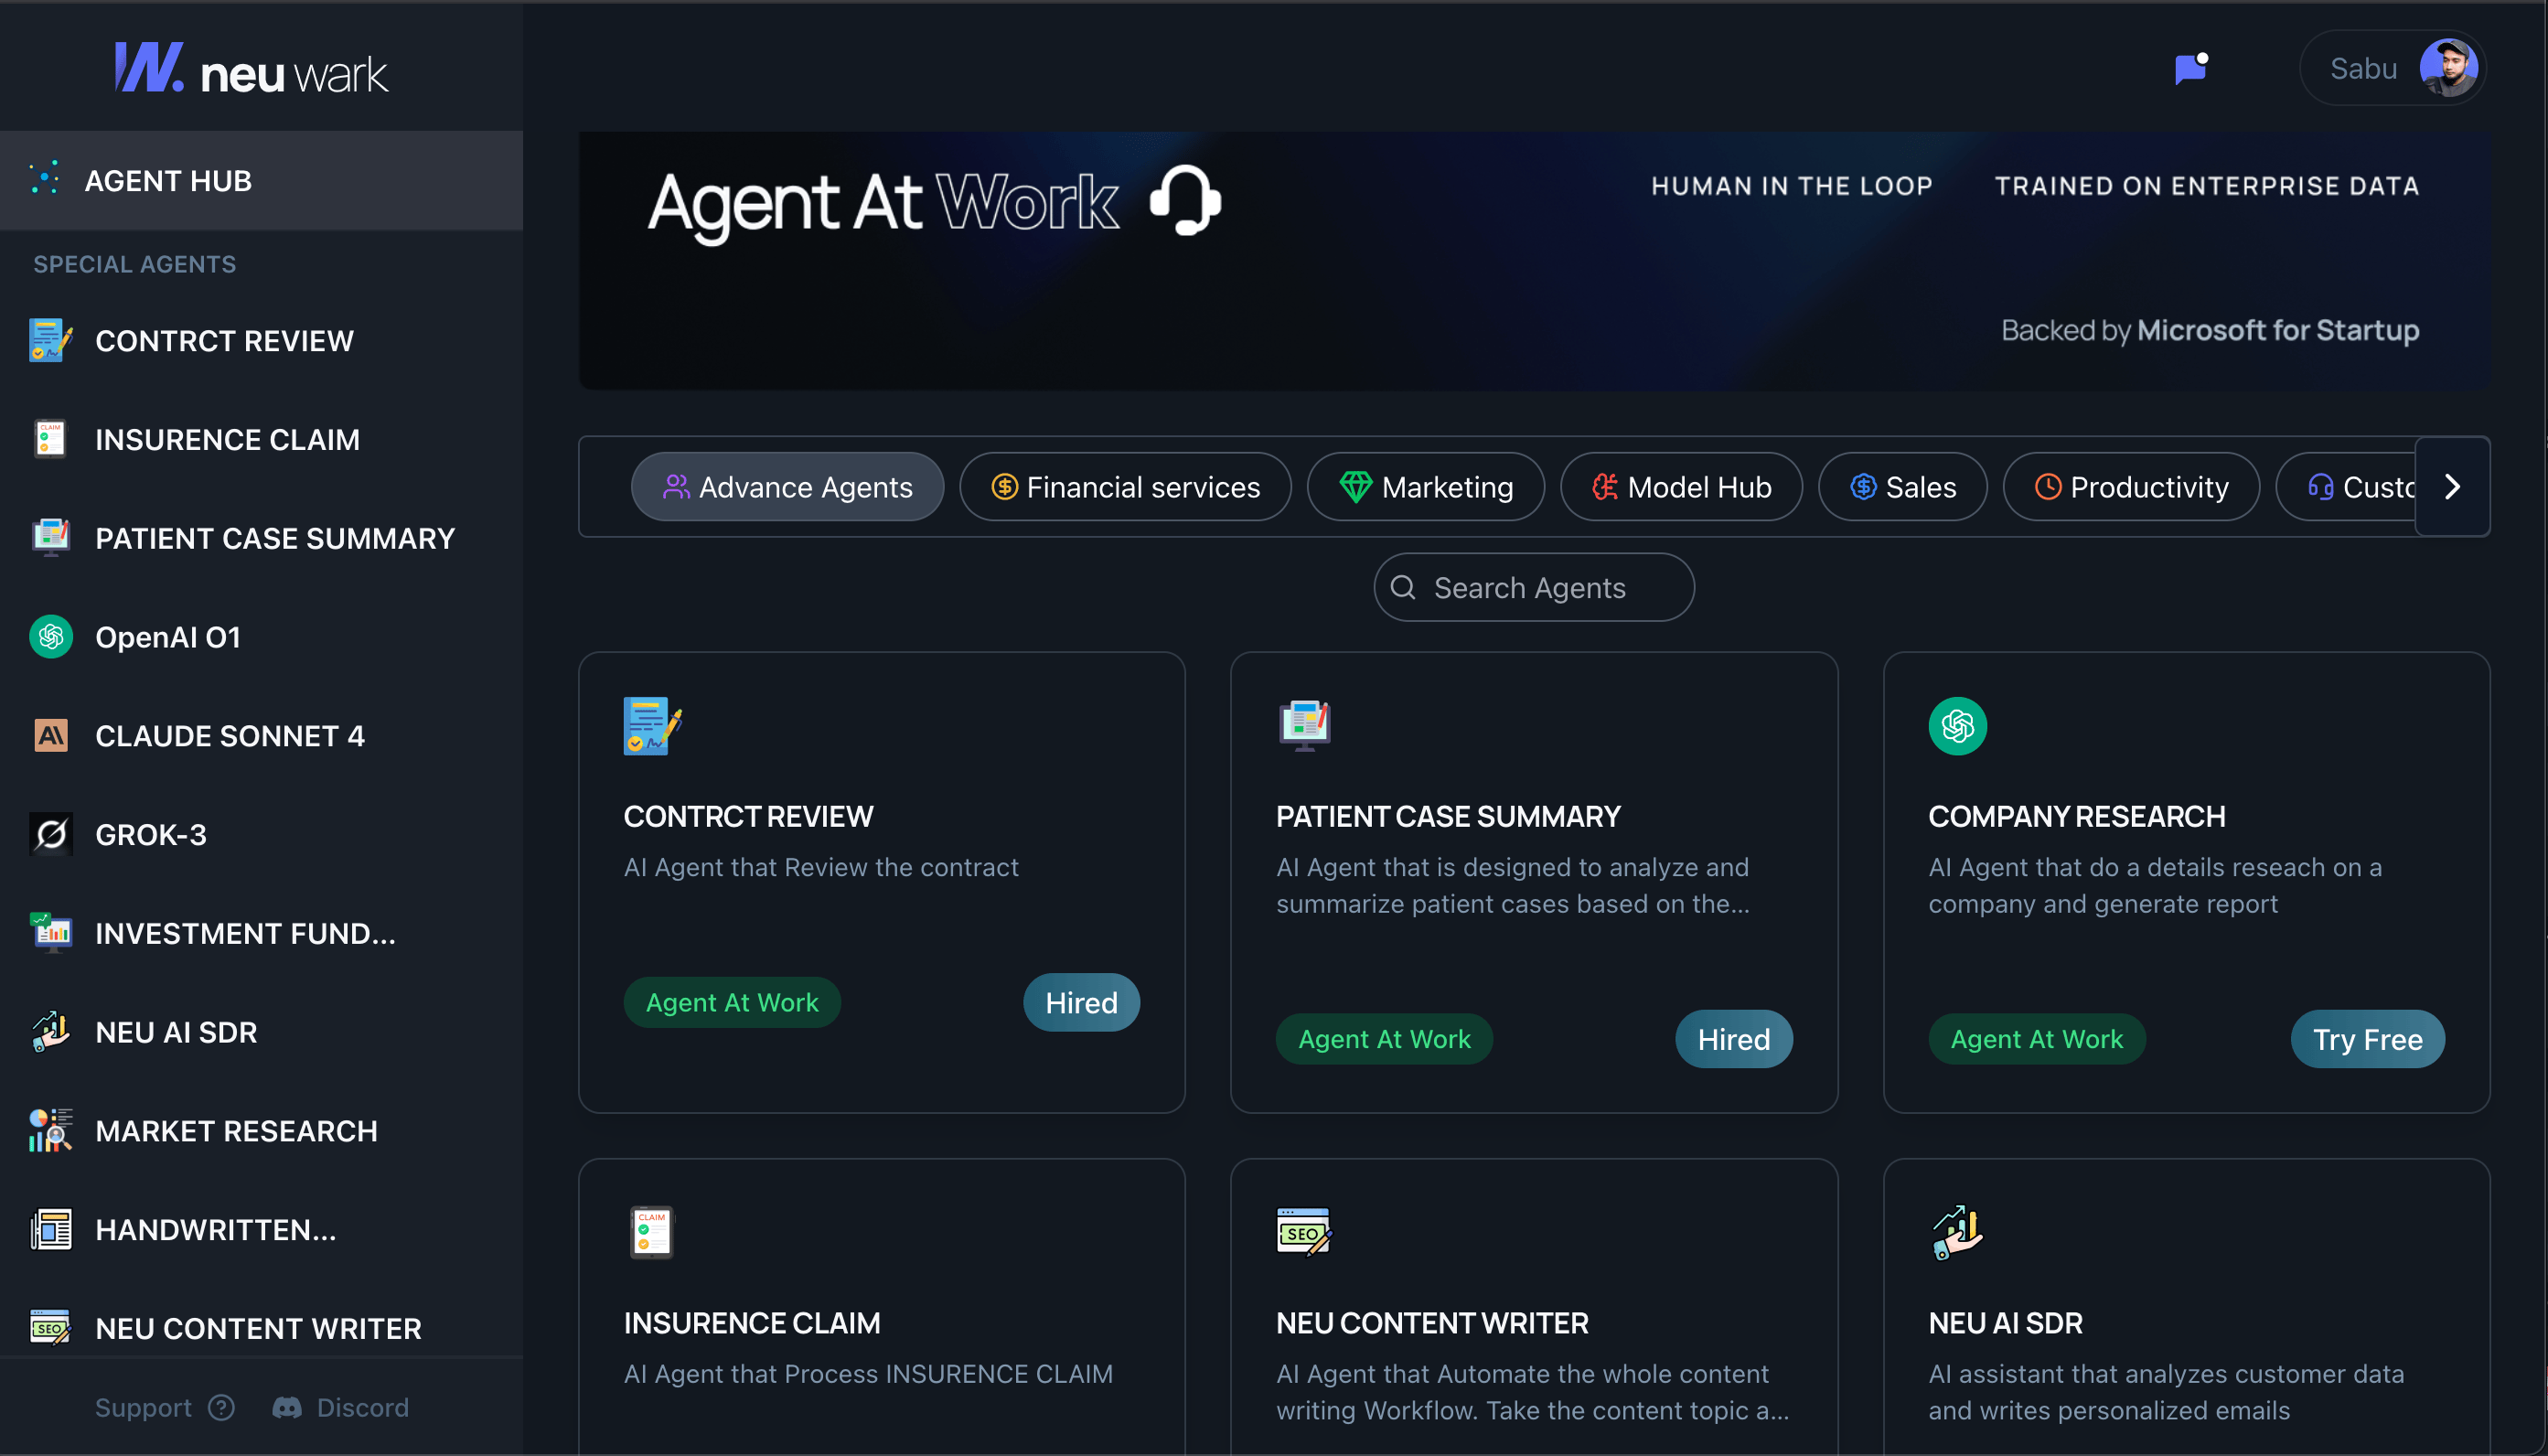Select GROK-3 in the sidebar
Image resolution: width=2548 pixels, height=1456 pixels.
(151, 835)
